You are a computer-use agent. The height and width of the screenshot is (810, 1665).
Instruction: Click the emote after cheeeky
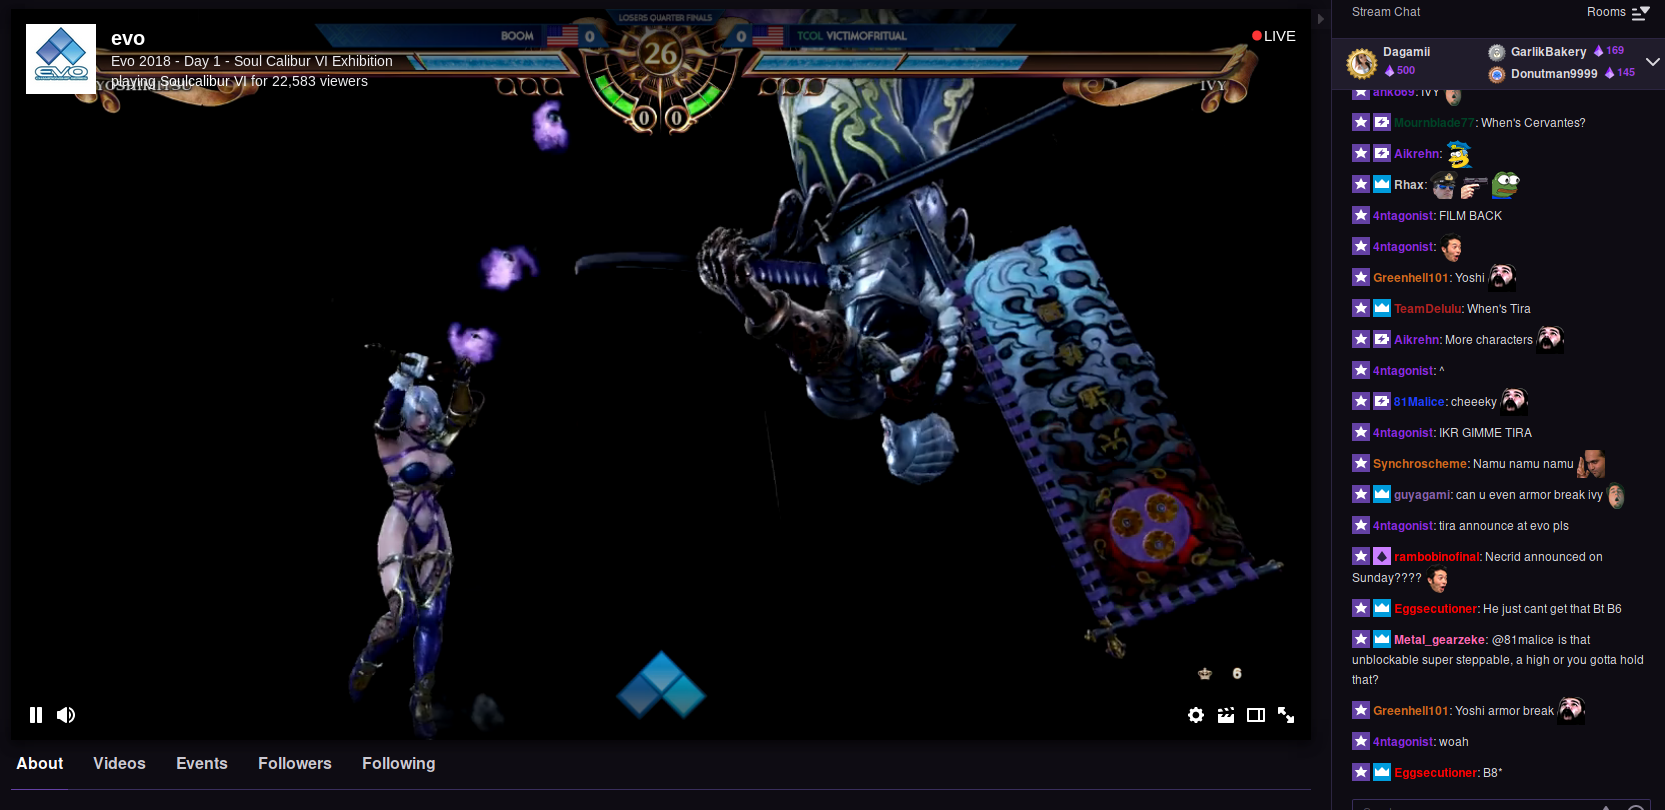(1514, 401)
